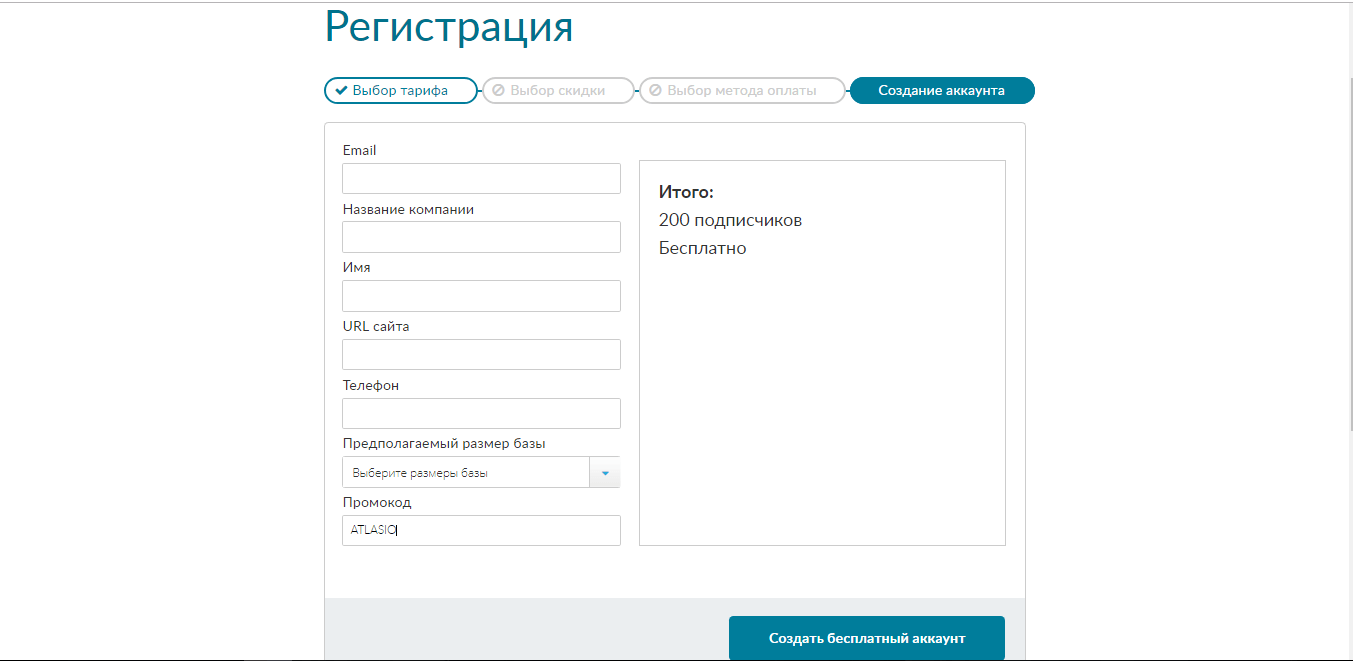The image size is (1353, 661).
Task: Click the blue arrow icon of base size dropdown
Action: click(x=605, y=473)
